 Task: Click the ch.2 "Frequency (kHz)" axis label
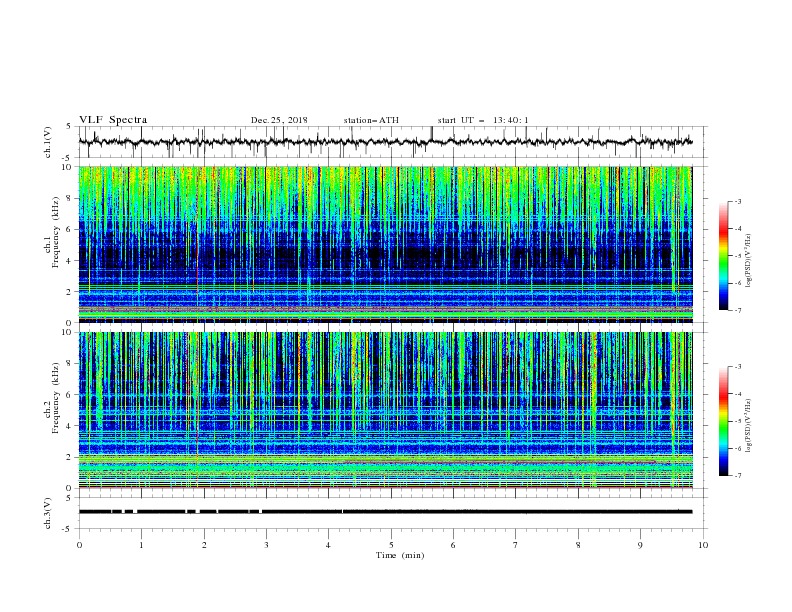pyautogui.click(x=56, y=398)
